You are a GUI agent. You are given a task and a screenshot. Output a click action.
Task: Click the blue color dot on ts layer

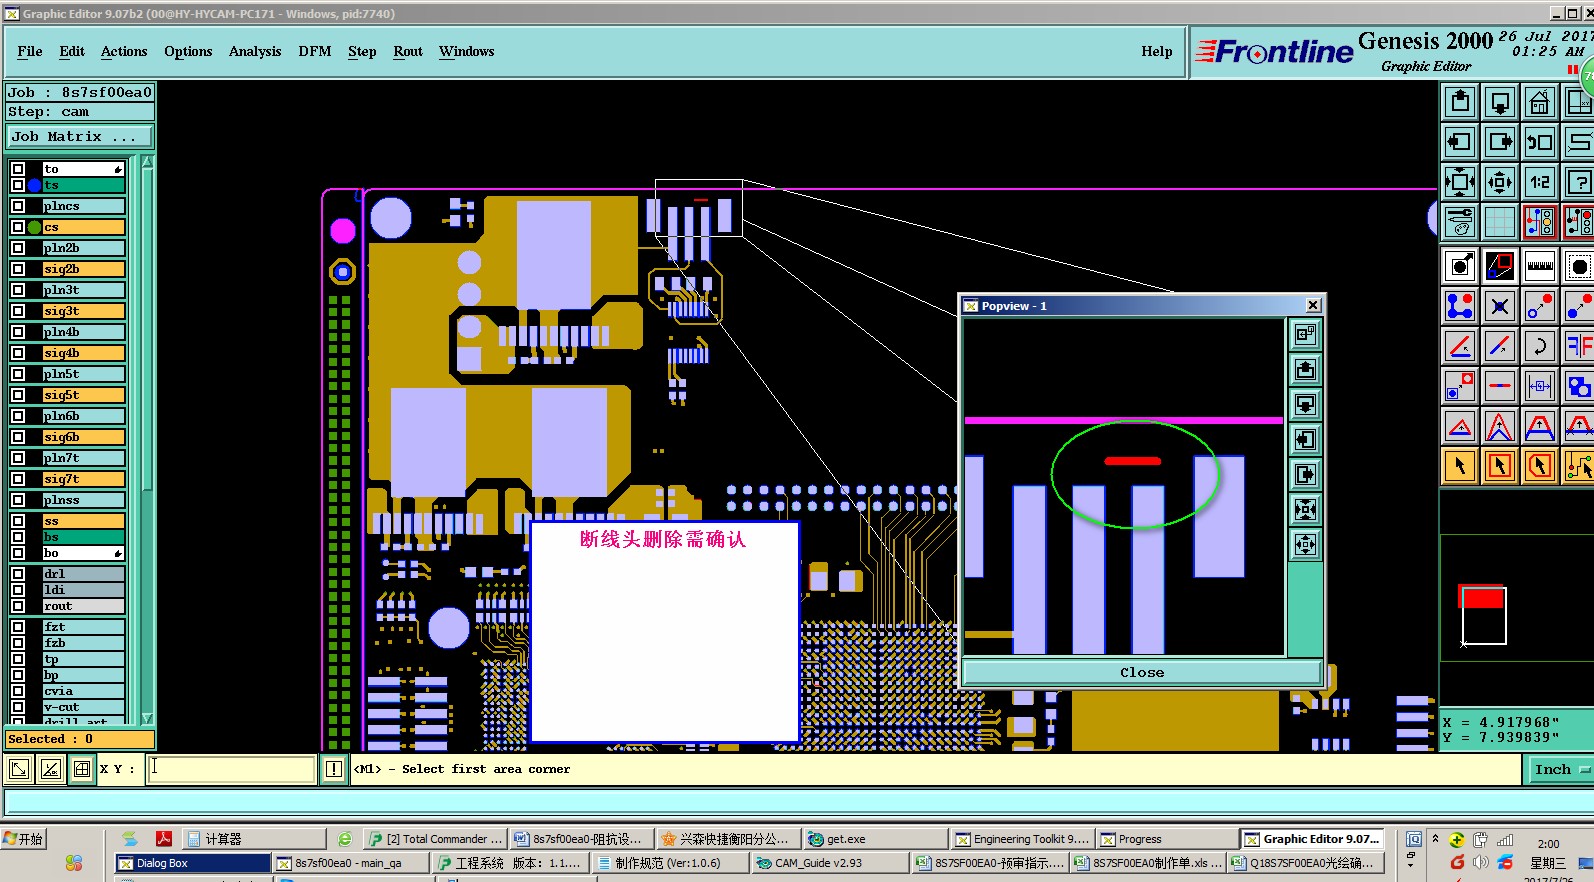tap(35, 185)
